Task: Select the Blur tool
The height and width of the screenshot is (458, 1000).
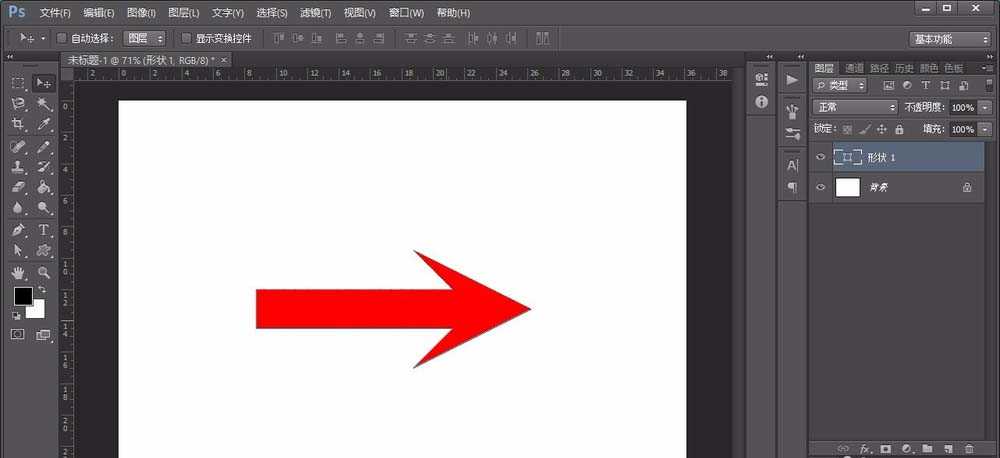Action: 18,207
